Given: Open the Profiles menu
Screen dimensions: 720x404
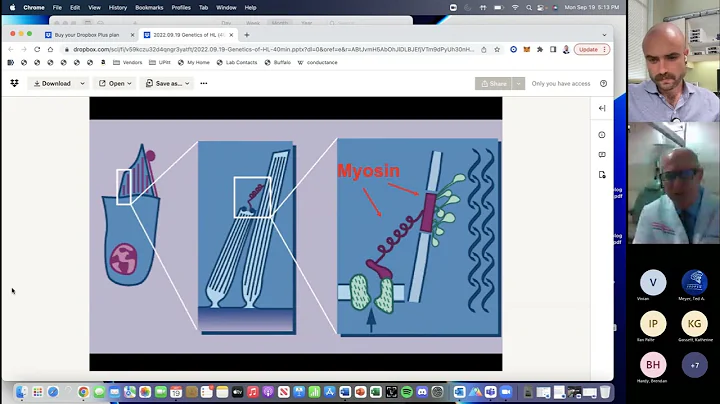Looking at the screenshot, I should click(x=181, y=7).
